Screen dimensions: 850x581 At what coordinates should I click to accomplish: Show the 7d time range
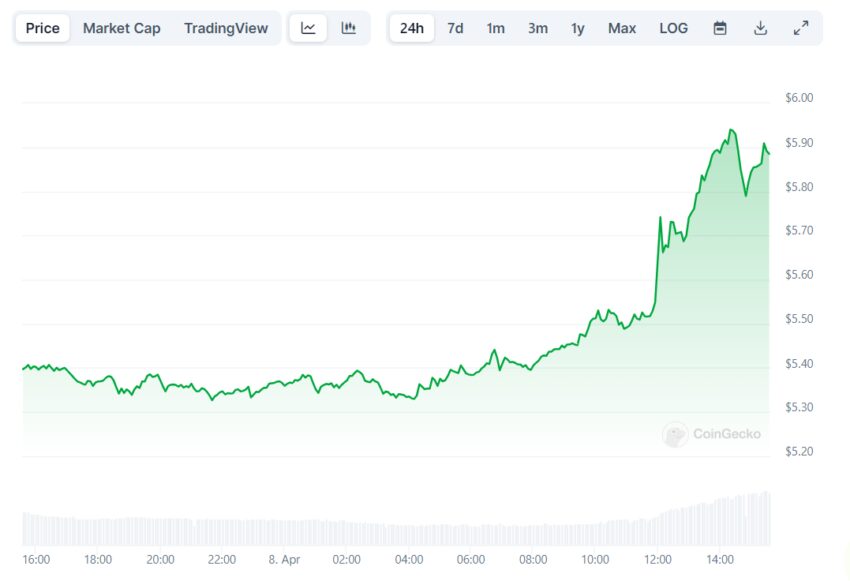455,28
